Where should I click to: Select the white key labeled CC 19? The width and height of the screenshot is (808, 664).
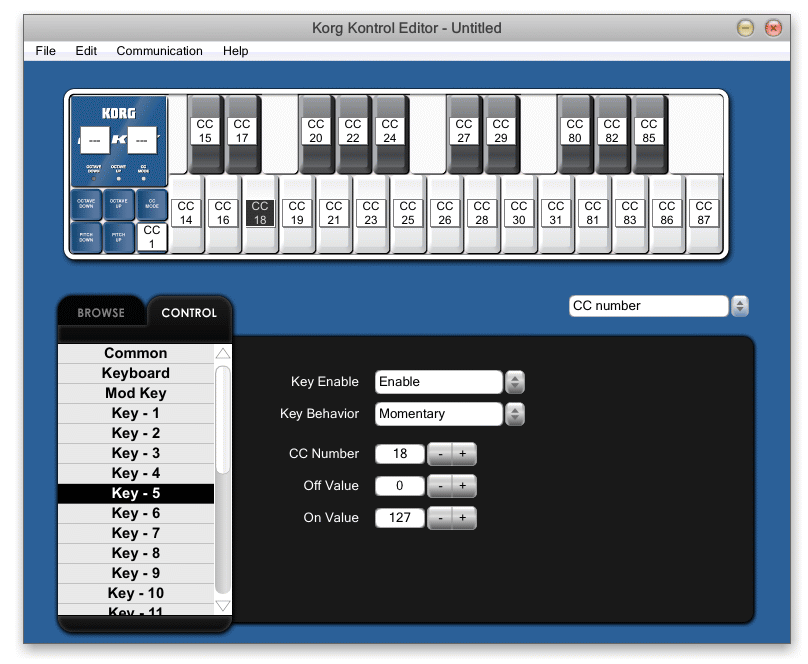(297, 213)
